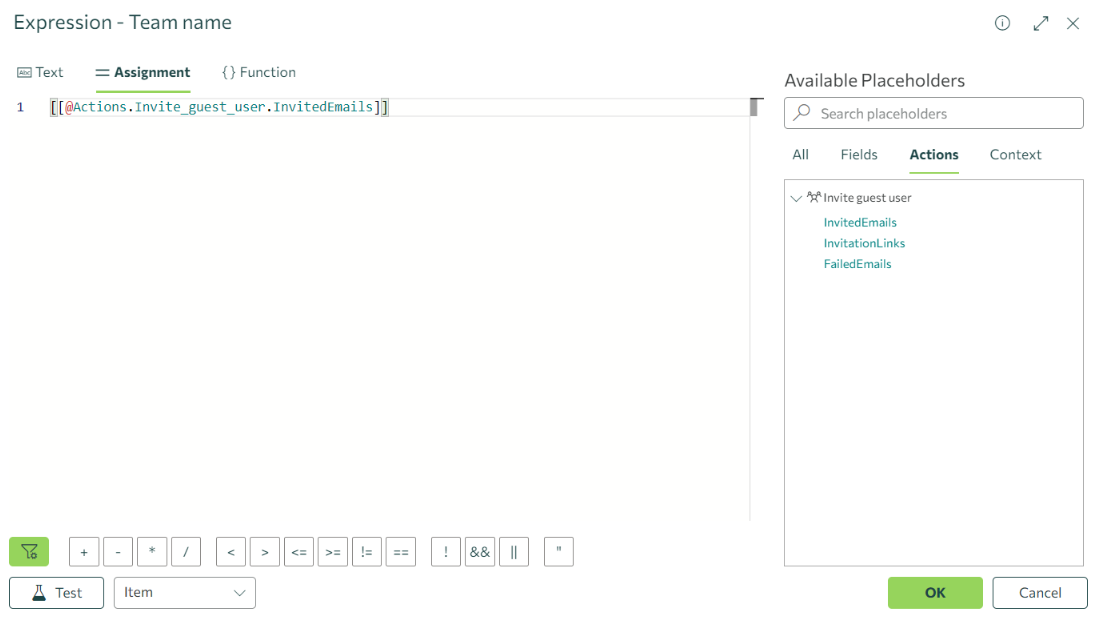Click the Search placeholders field

pos(934,113)
